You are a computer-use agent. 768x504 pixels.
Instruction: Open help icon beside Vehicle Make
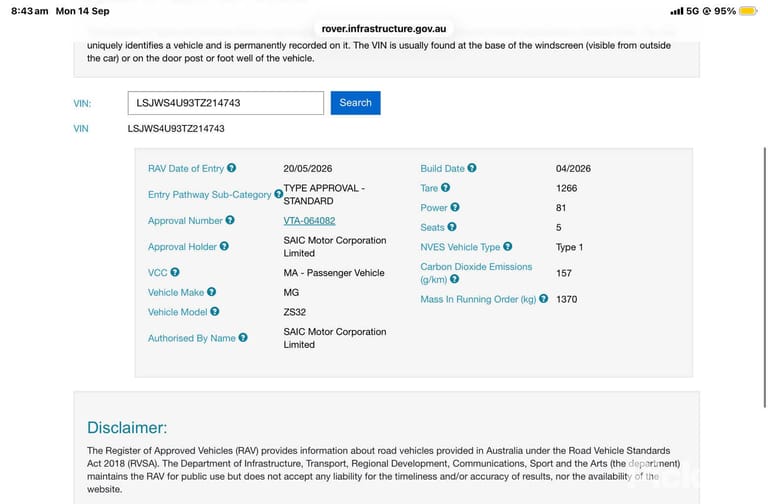211,292
